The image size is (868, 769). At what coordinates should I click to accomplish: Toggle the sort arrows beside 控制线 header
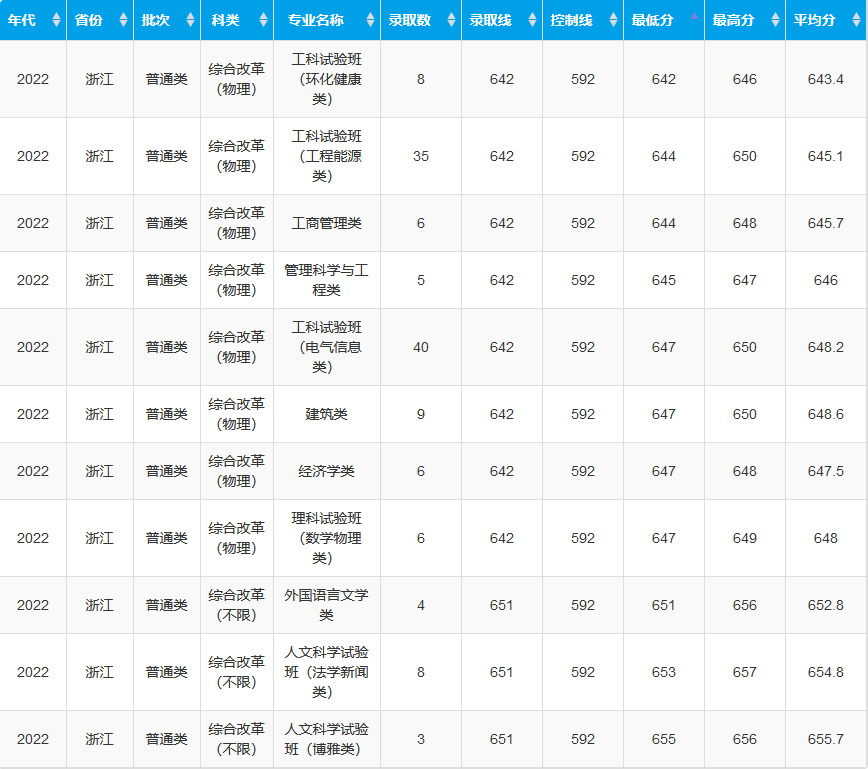(613, 20)
